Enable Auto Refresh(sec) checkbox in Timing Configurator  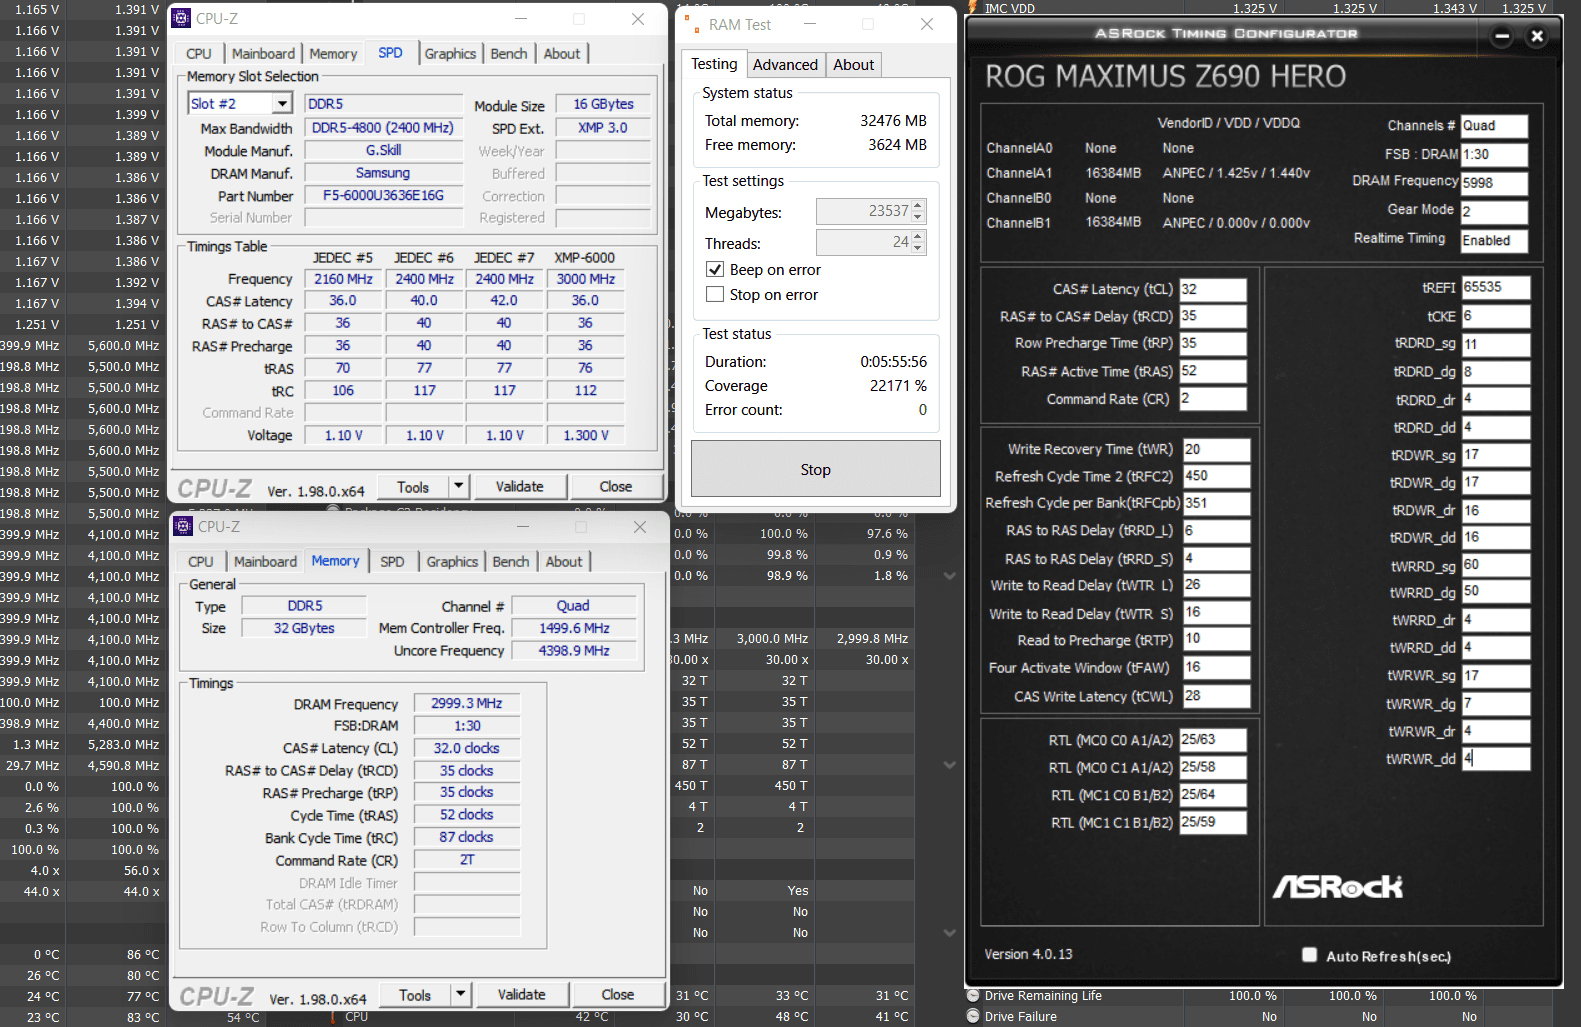click(1309, 955)
